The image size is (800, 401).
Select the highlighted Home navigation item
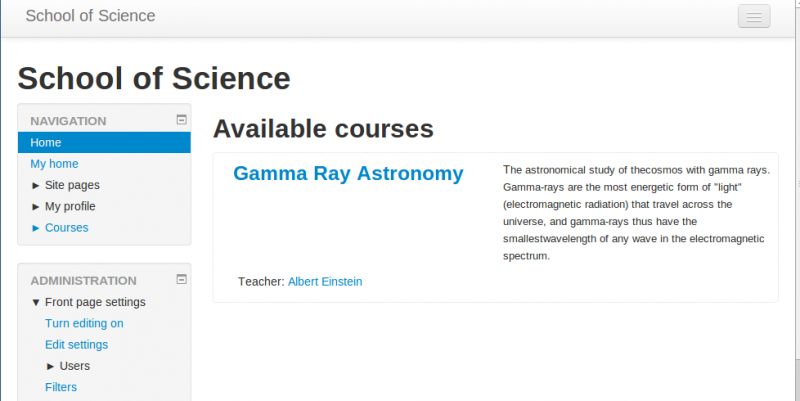coord(46,143)
